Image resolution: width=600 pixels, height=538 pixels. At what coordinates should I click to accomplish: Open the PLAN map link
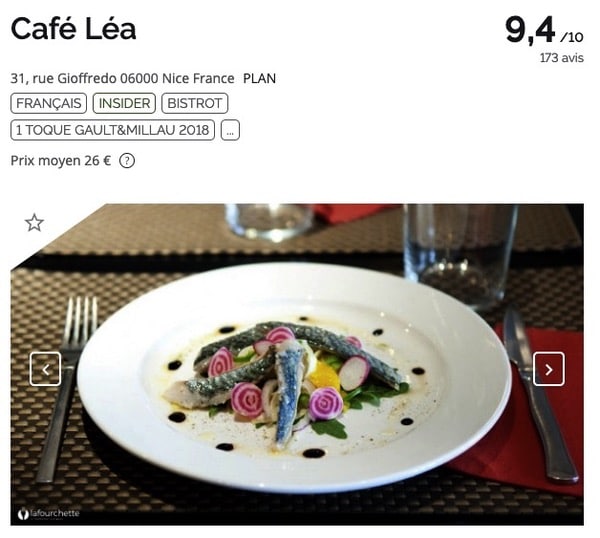[259, 78]
